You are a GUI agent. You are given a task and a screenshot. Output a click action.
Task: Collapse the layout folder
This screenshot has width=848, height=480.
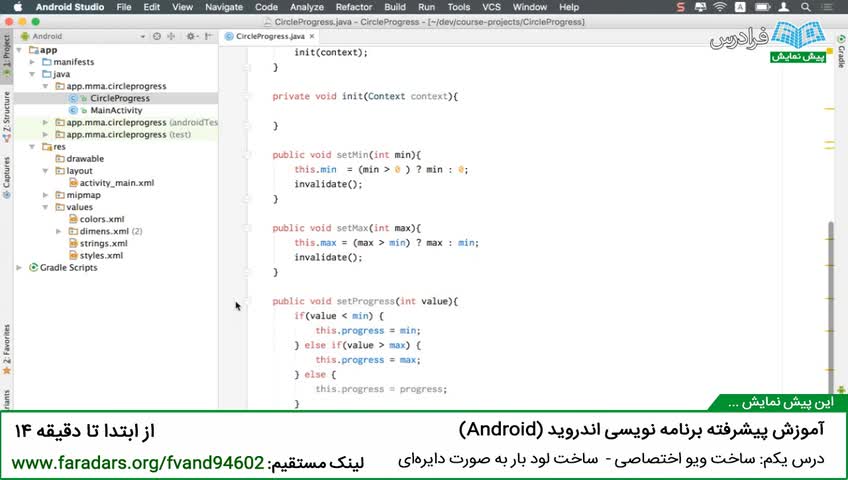[x=45, y=171]
